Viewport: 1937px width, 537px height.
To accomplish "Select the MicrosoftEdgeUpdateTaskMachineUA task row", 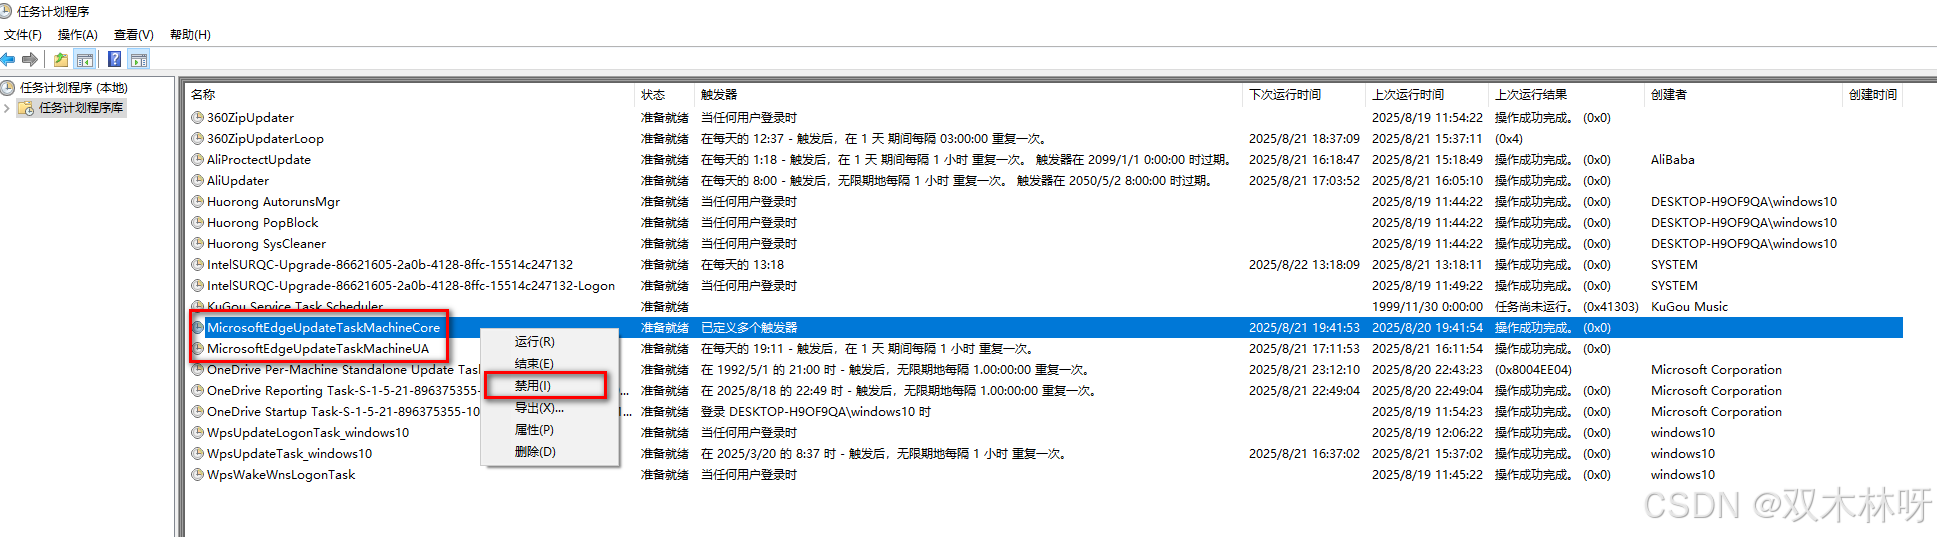I will pyautogui.click(x=1046, y=348).
